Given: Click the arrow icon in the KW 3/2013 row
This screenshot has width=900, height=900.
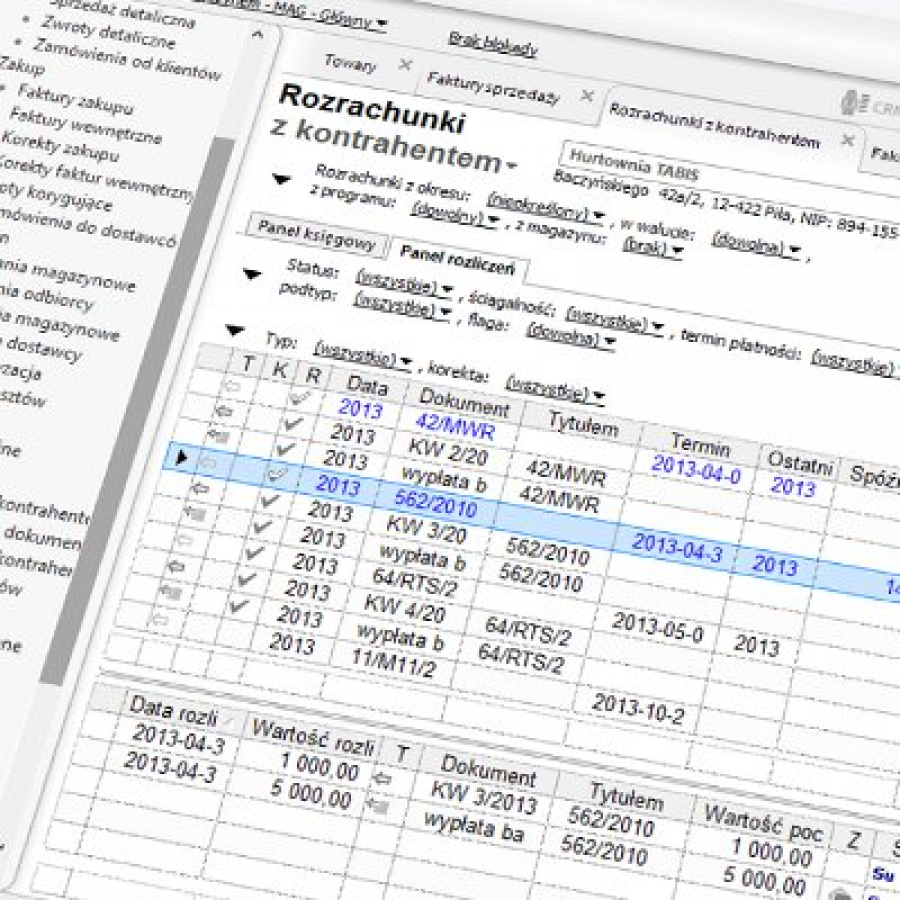Looking at the screenshot, I should click(x=381, y=777).
